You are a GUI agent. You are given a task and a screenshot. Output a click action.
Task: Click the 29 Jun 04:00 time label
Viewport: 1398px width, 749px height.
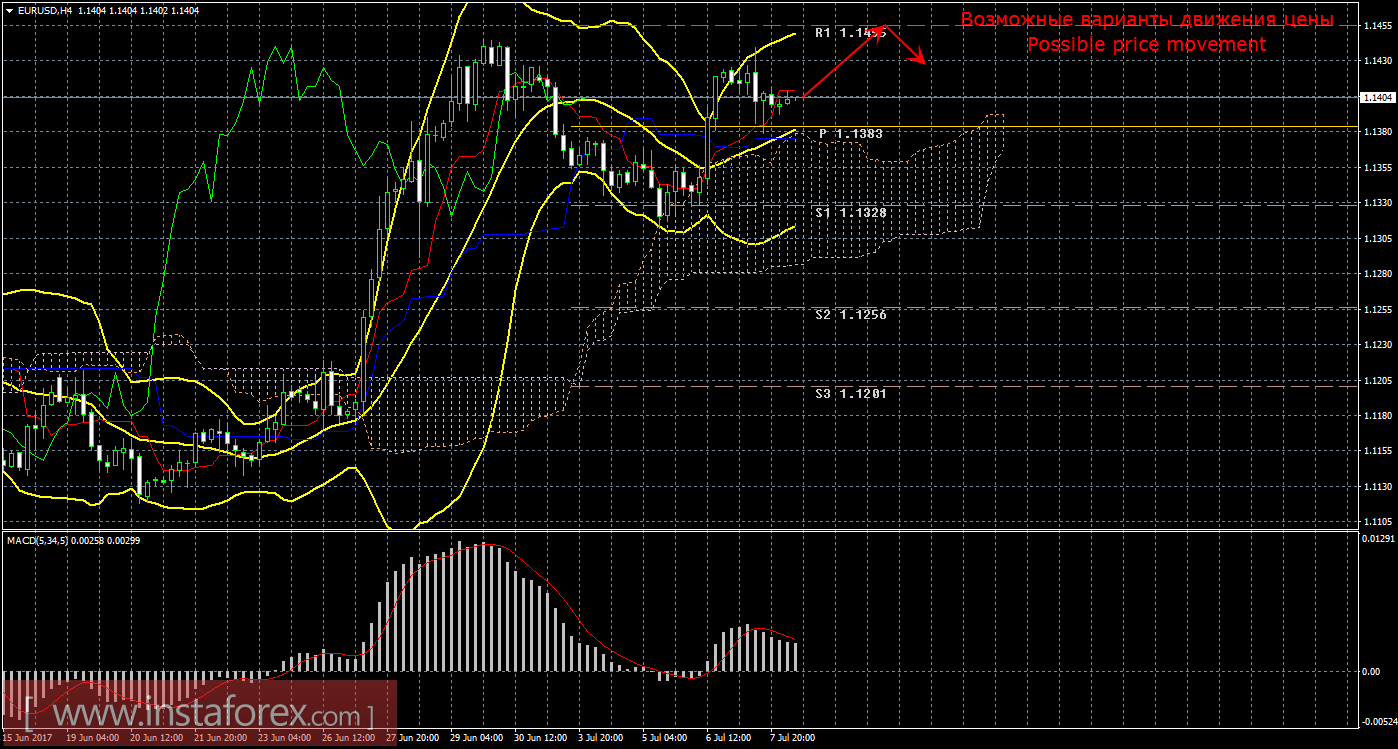(475, 738)
